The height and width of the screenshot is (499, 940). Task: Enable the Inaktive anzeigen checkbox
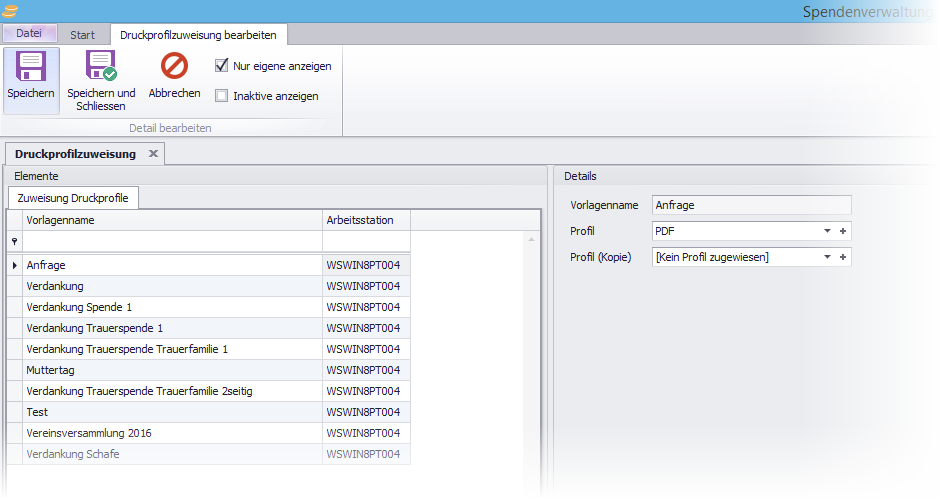point(222,96)
